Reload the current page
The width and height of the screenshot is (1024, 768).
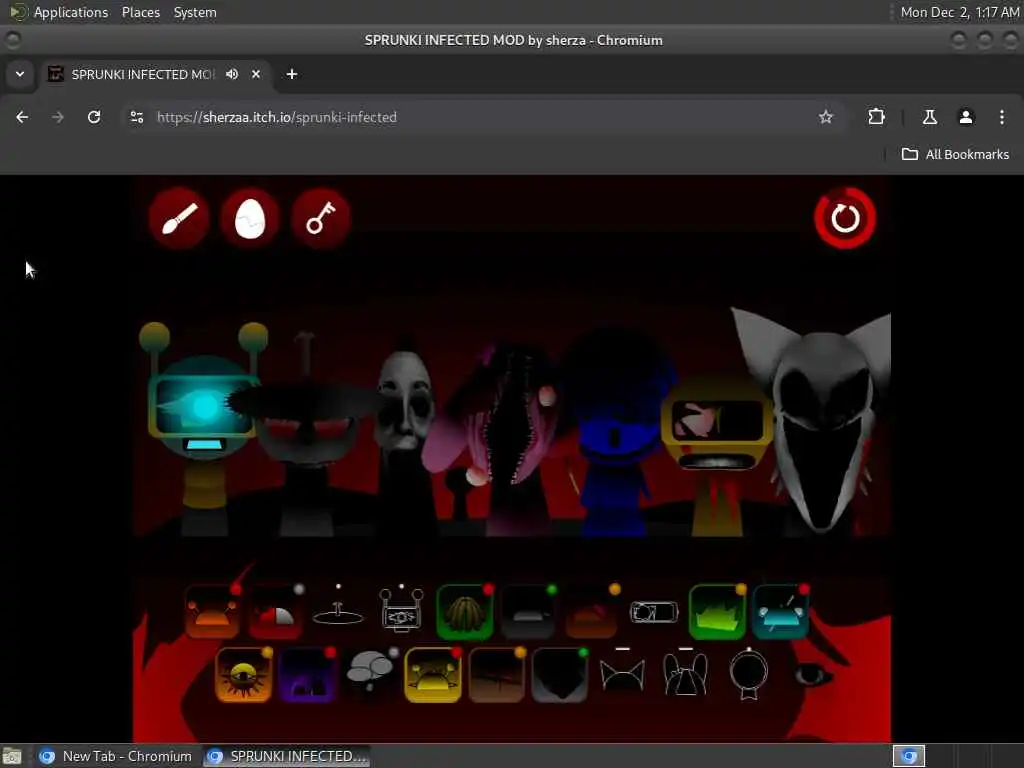pos(94,117)
